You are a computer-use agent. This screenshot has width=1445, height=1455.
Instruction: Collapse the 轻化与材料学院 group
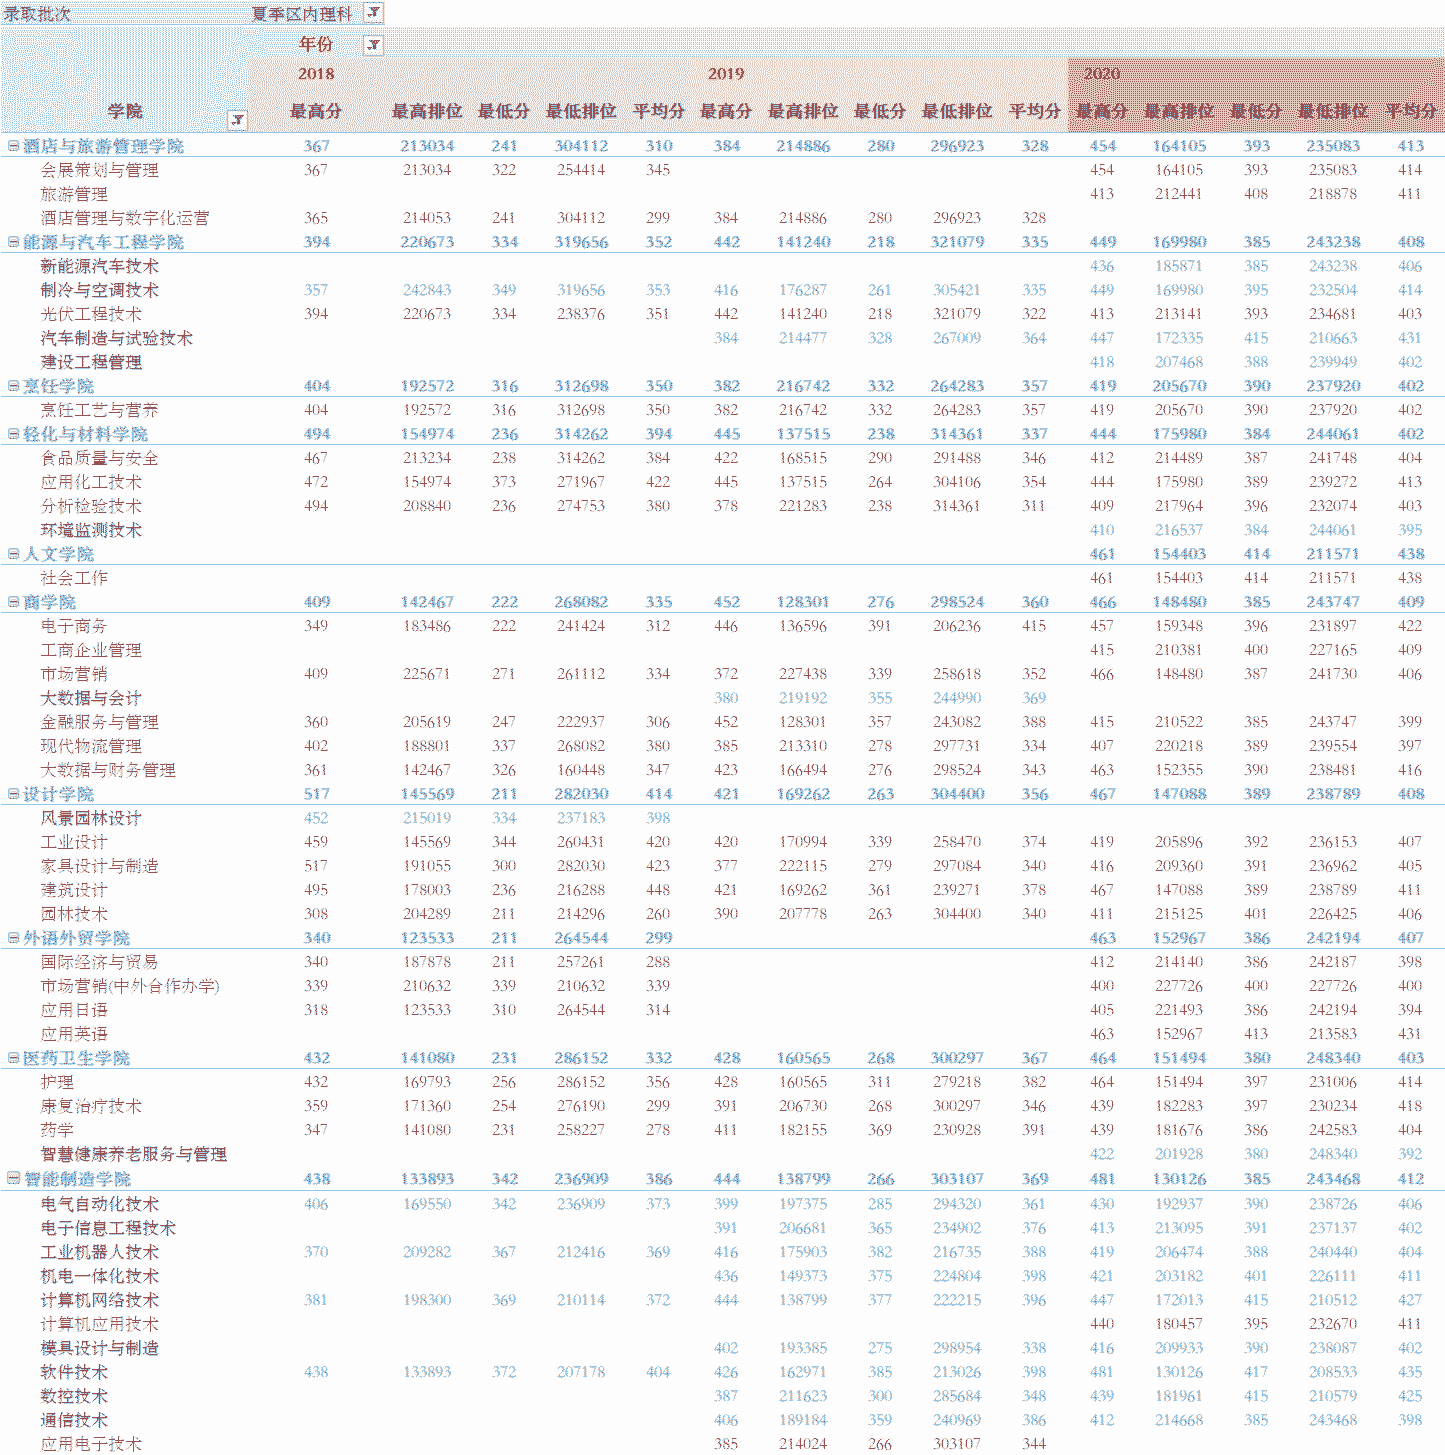coord(13,434)
